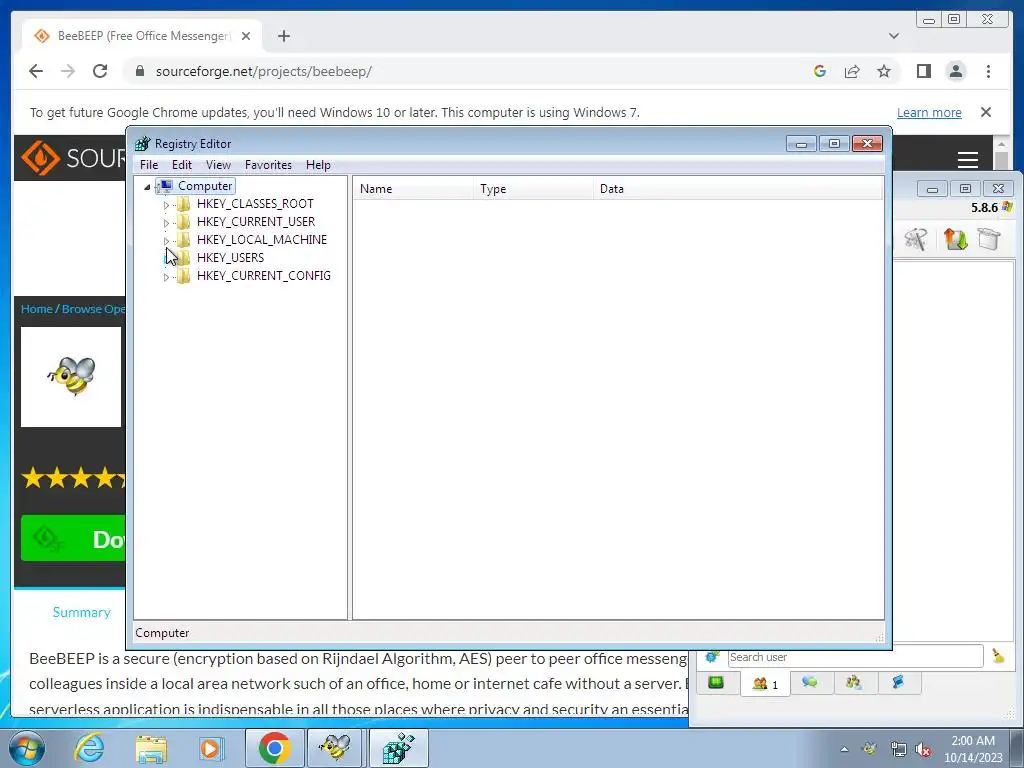Open the Favorites menu in Registry Editor

(268, 165)
